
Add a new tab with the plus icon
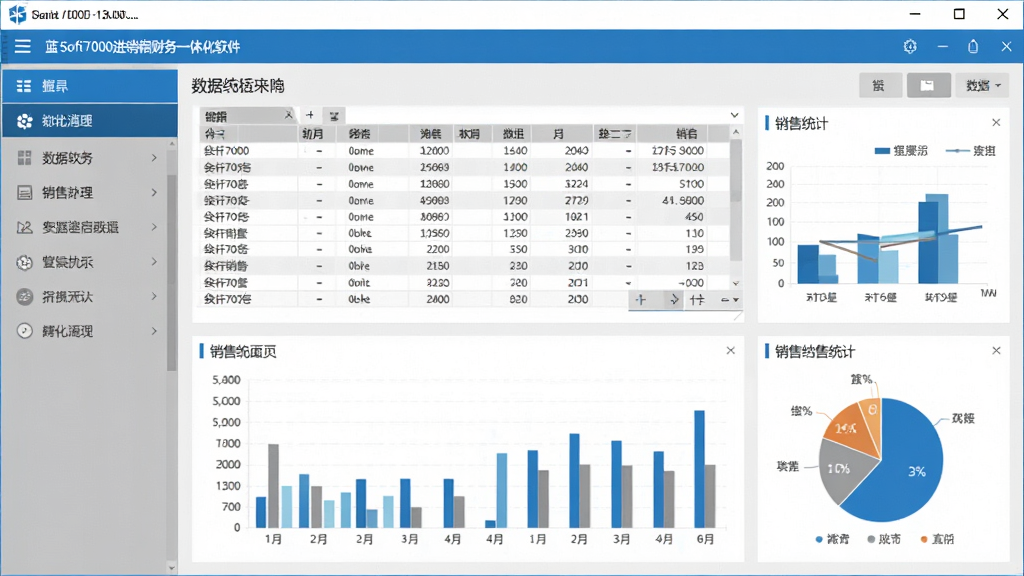click(x=310, y=116)
